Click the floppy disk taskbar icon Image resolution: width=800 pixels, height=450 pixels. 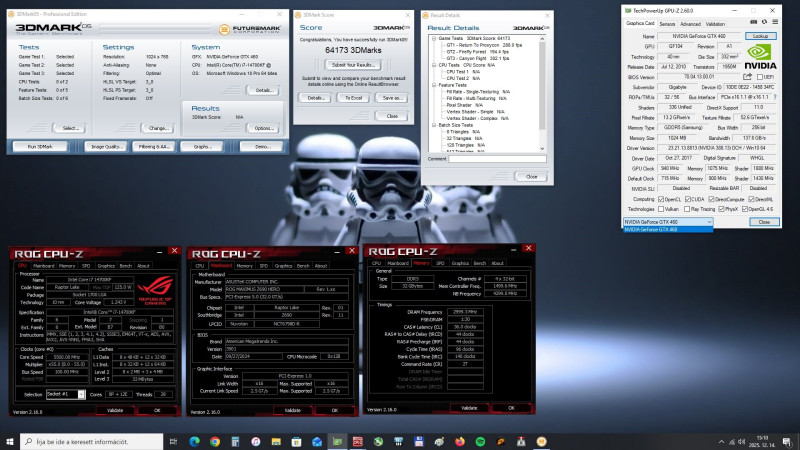pyautogui.click(x=419, y=442)
